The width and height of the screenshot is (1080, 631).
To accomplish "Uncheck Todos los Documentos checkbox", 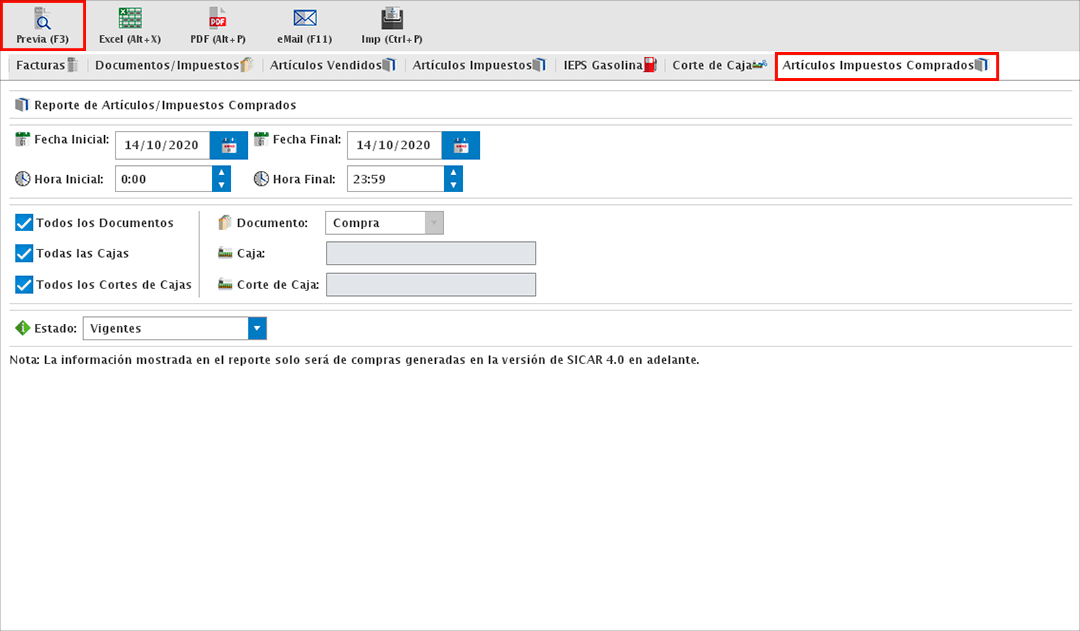I will coord(25,223).
